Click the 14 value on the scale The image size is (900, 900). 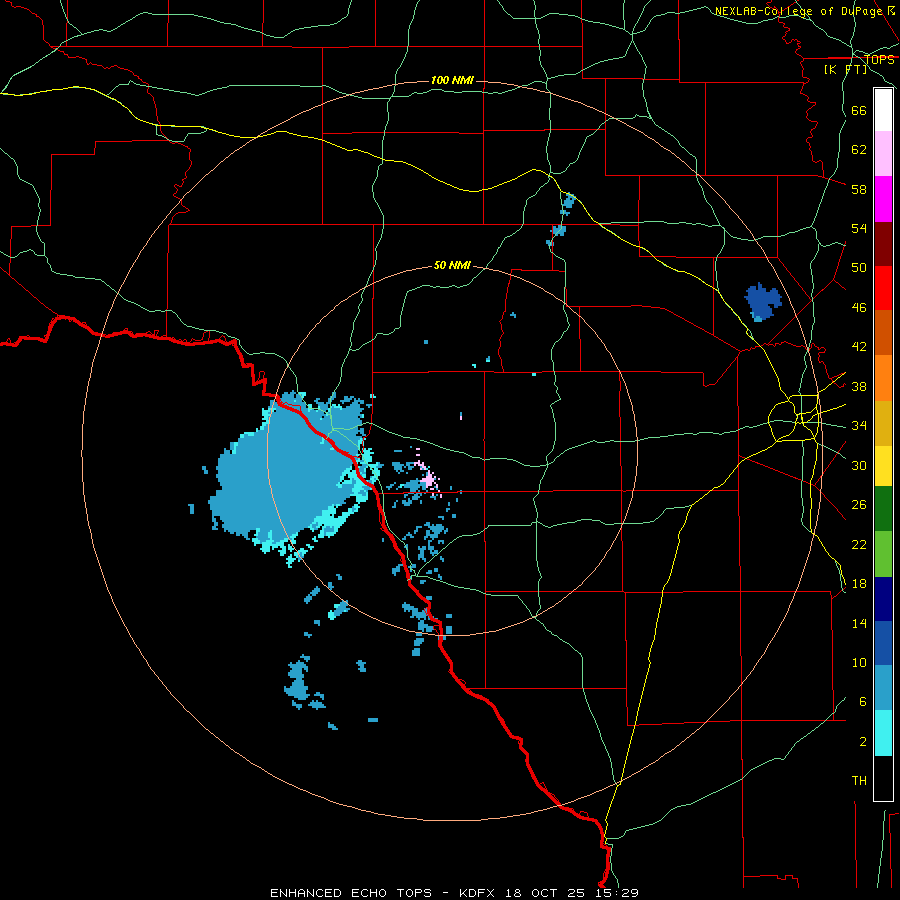(x=859, y=623)
